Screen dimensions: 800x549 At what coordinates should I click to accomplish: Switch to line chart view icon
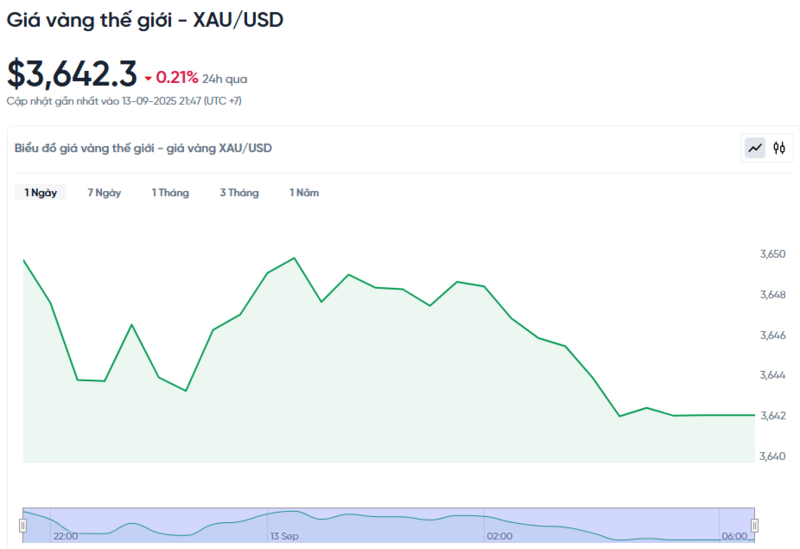click(x=755, y=148)
